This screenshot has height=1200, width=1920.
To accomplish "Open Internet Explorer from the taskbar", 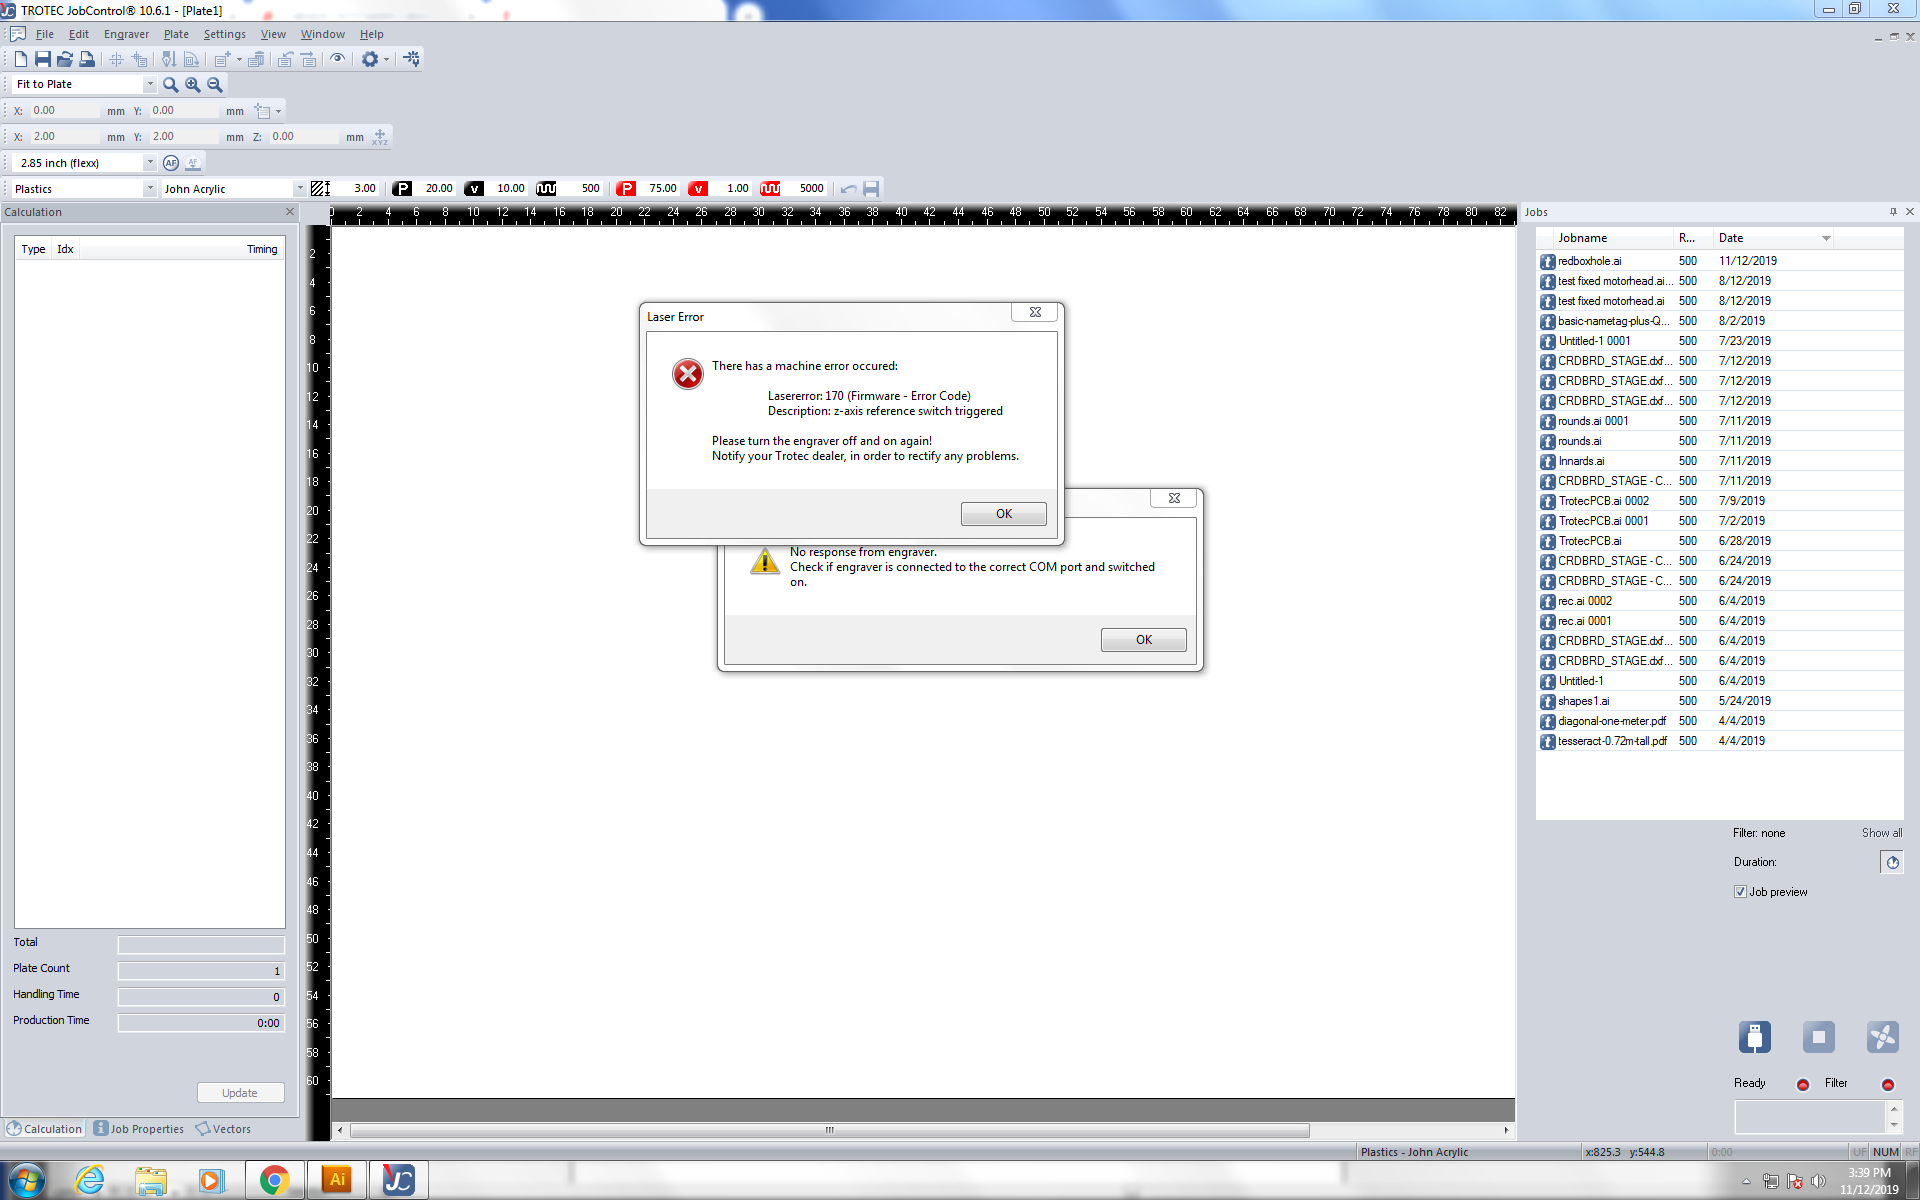I will point(90,1180).
